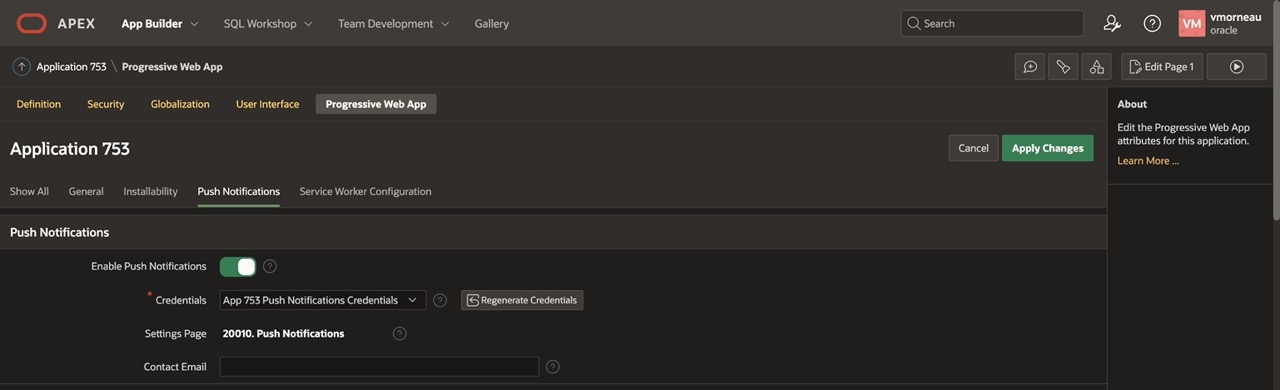Click help icon beside Settings Page
This screenshot has width=1280, height=390.
(x=400, y=333)
